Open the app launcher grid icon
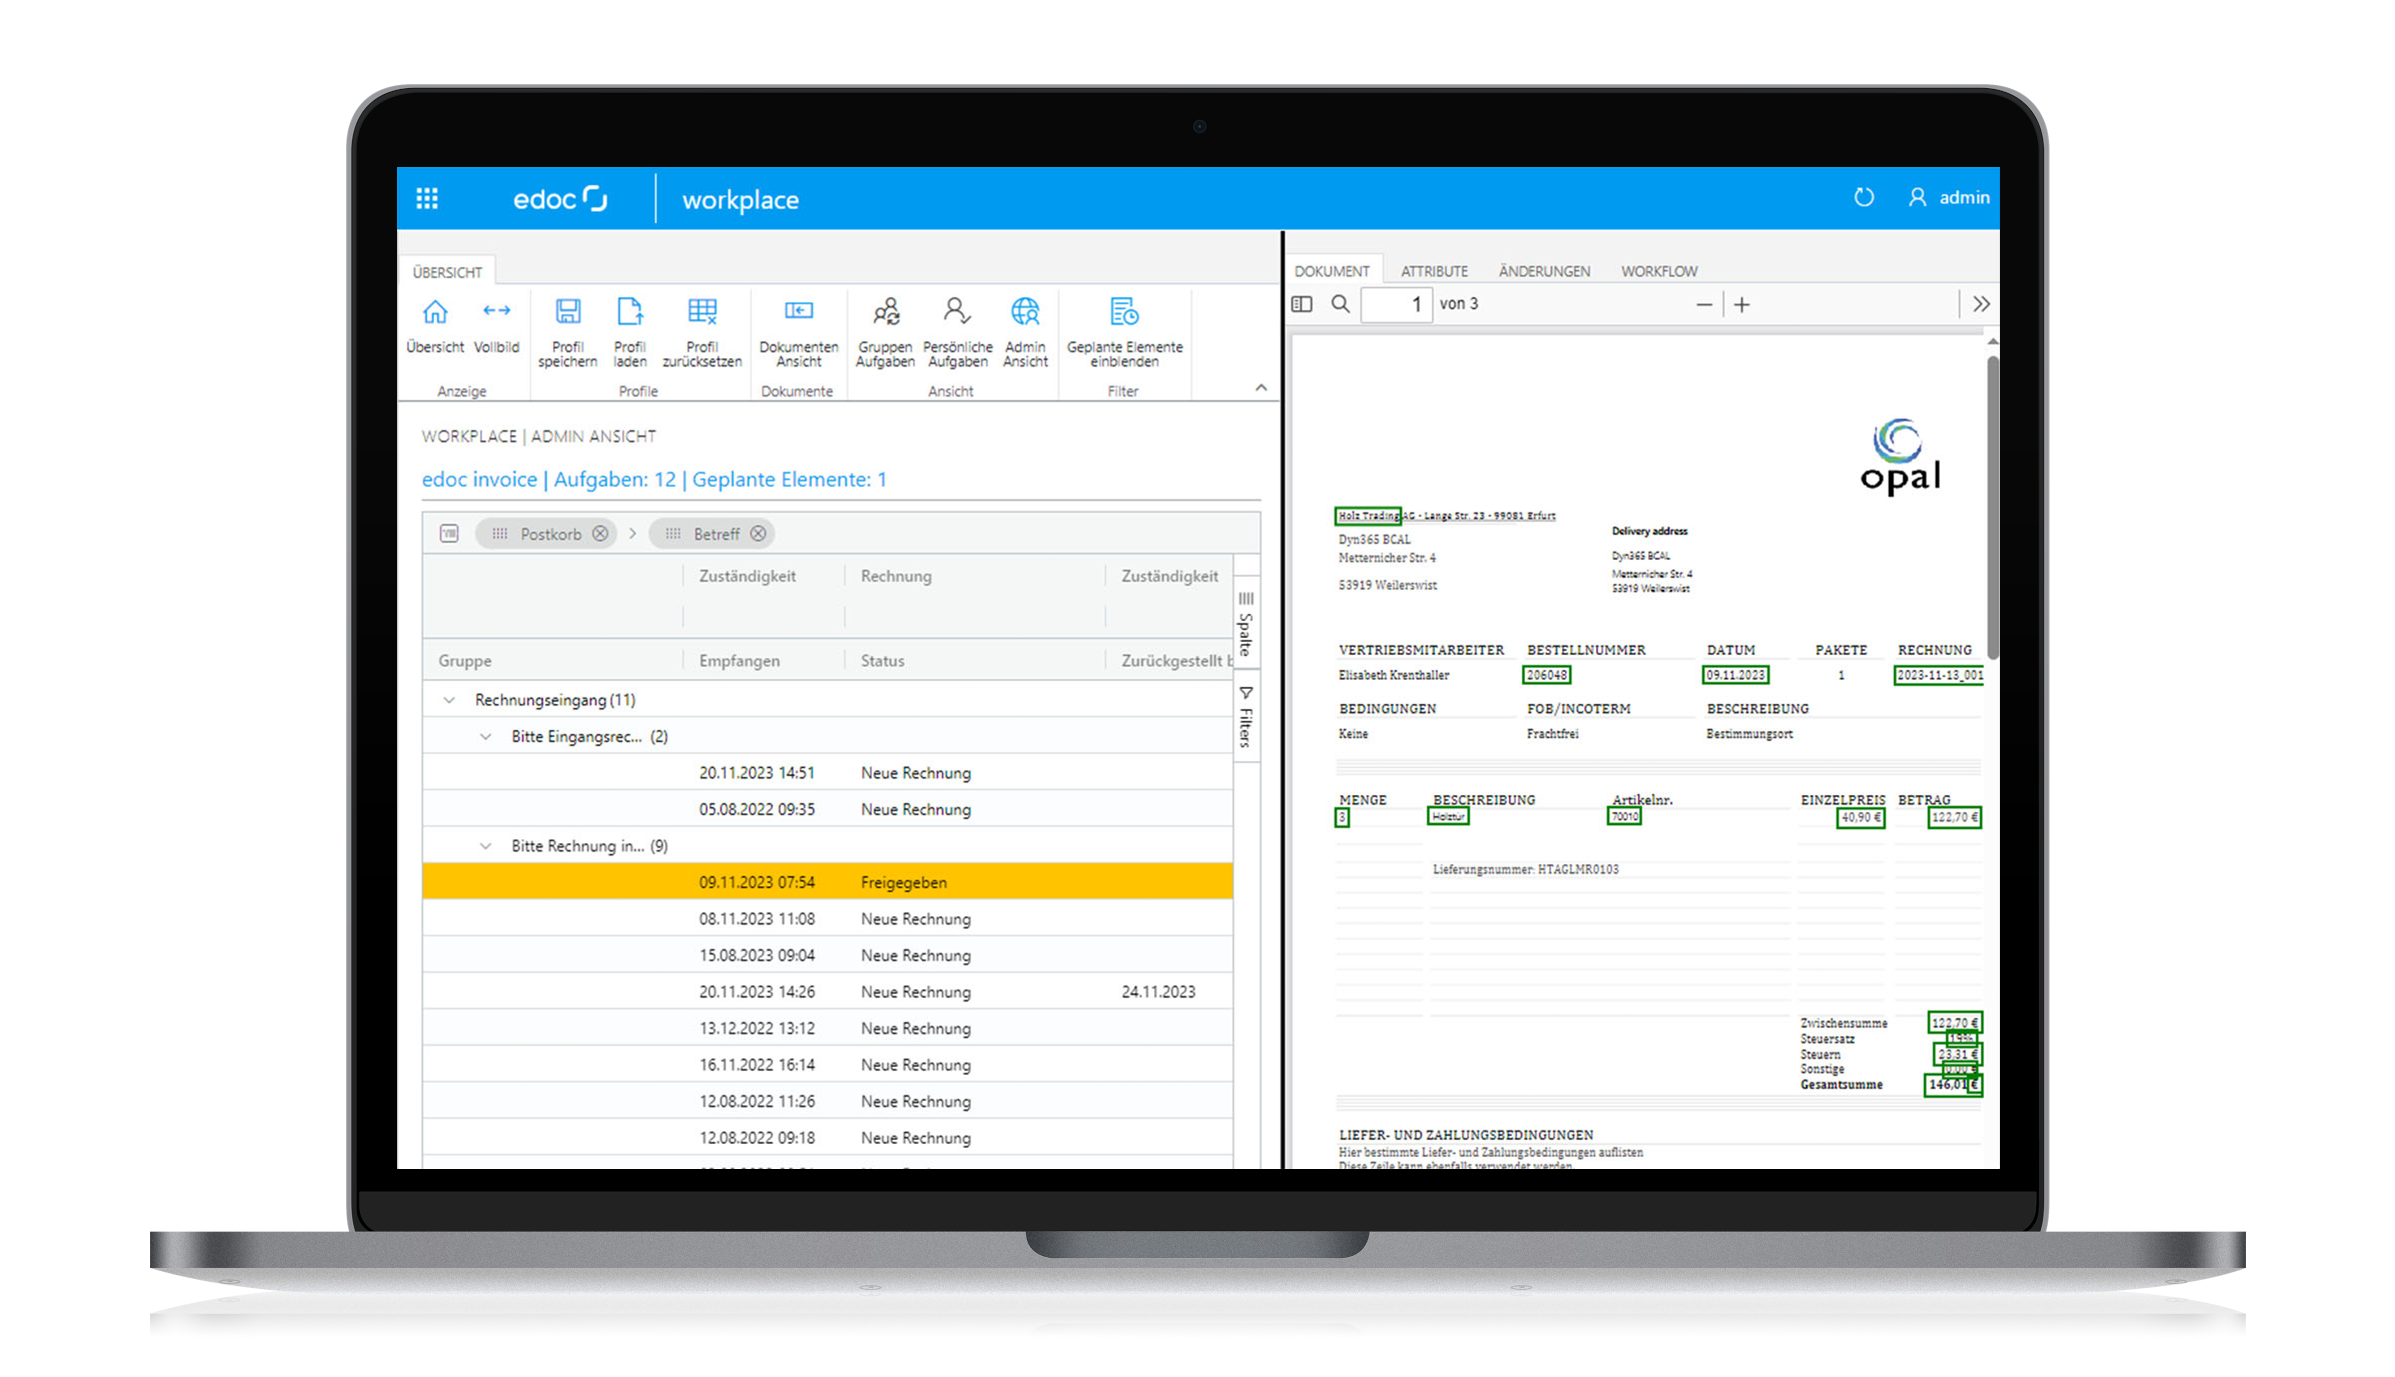Viewport: 2395px width, 1377px height. click(427, 198)
